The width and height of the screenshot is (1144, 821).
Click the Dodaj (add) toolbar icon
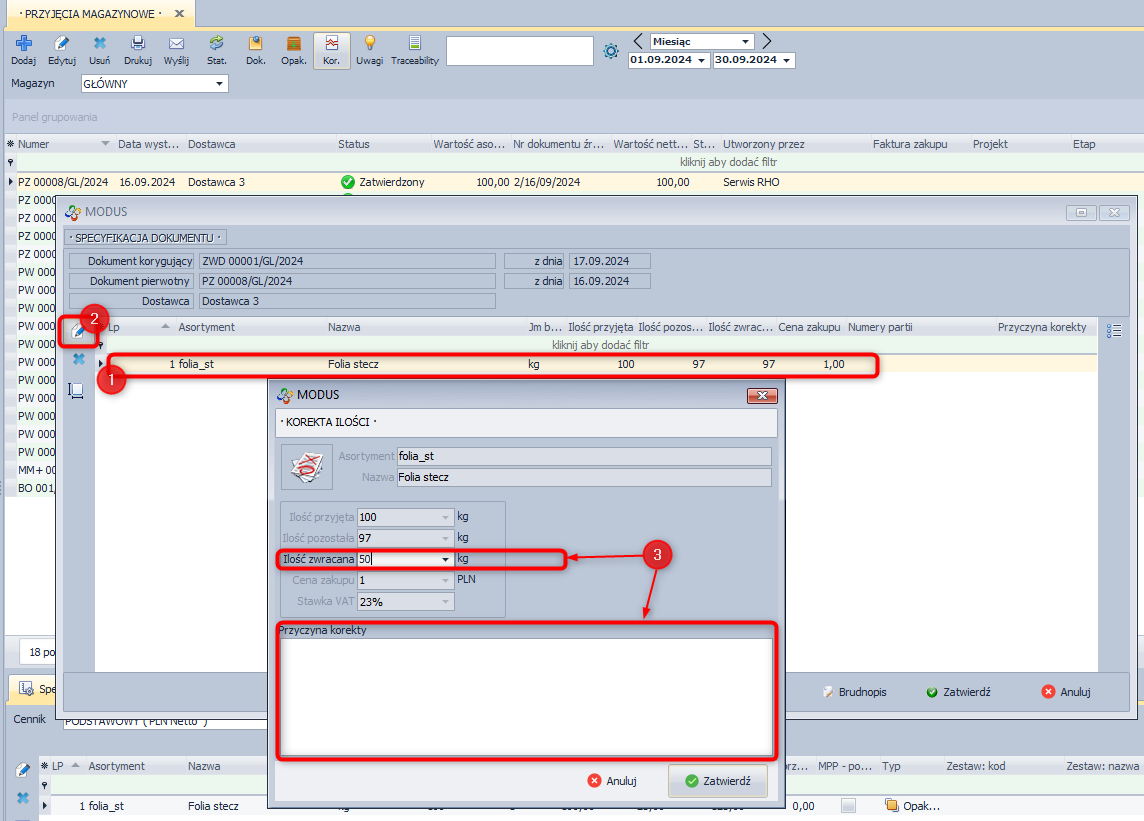[23, 48]
